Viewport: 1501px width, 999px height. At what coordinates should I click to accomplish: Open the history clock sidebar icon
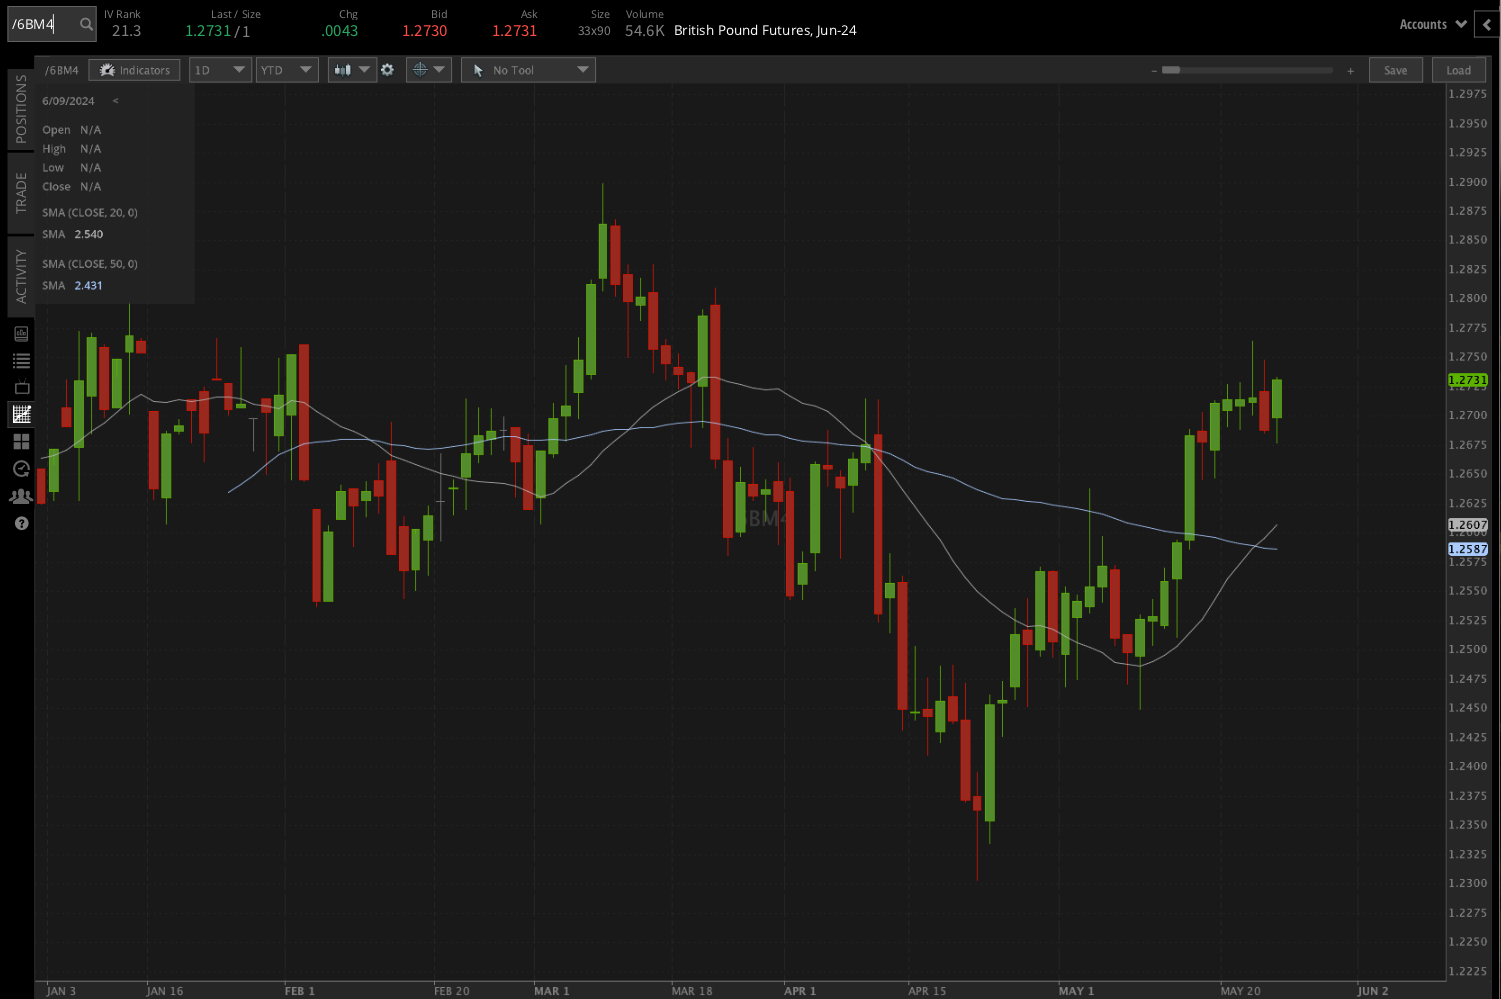pos(21,468)
